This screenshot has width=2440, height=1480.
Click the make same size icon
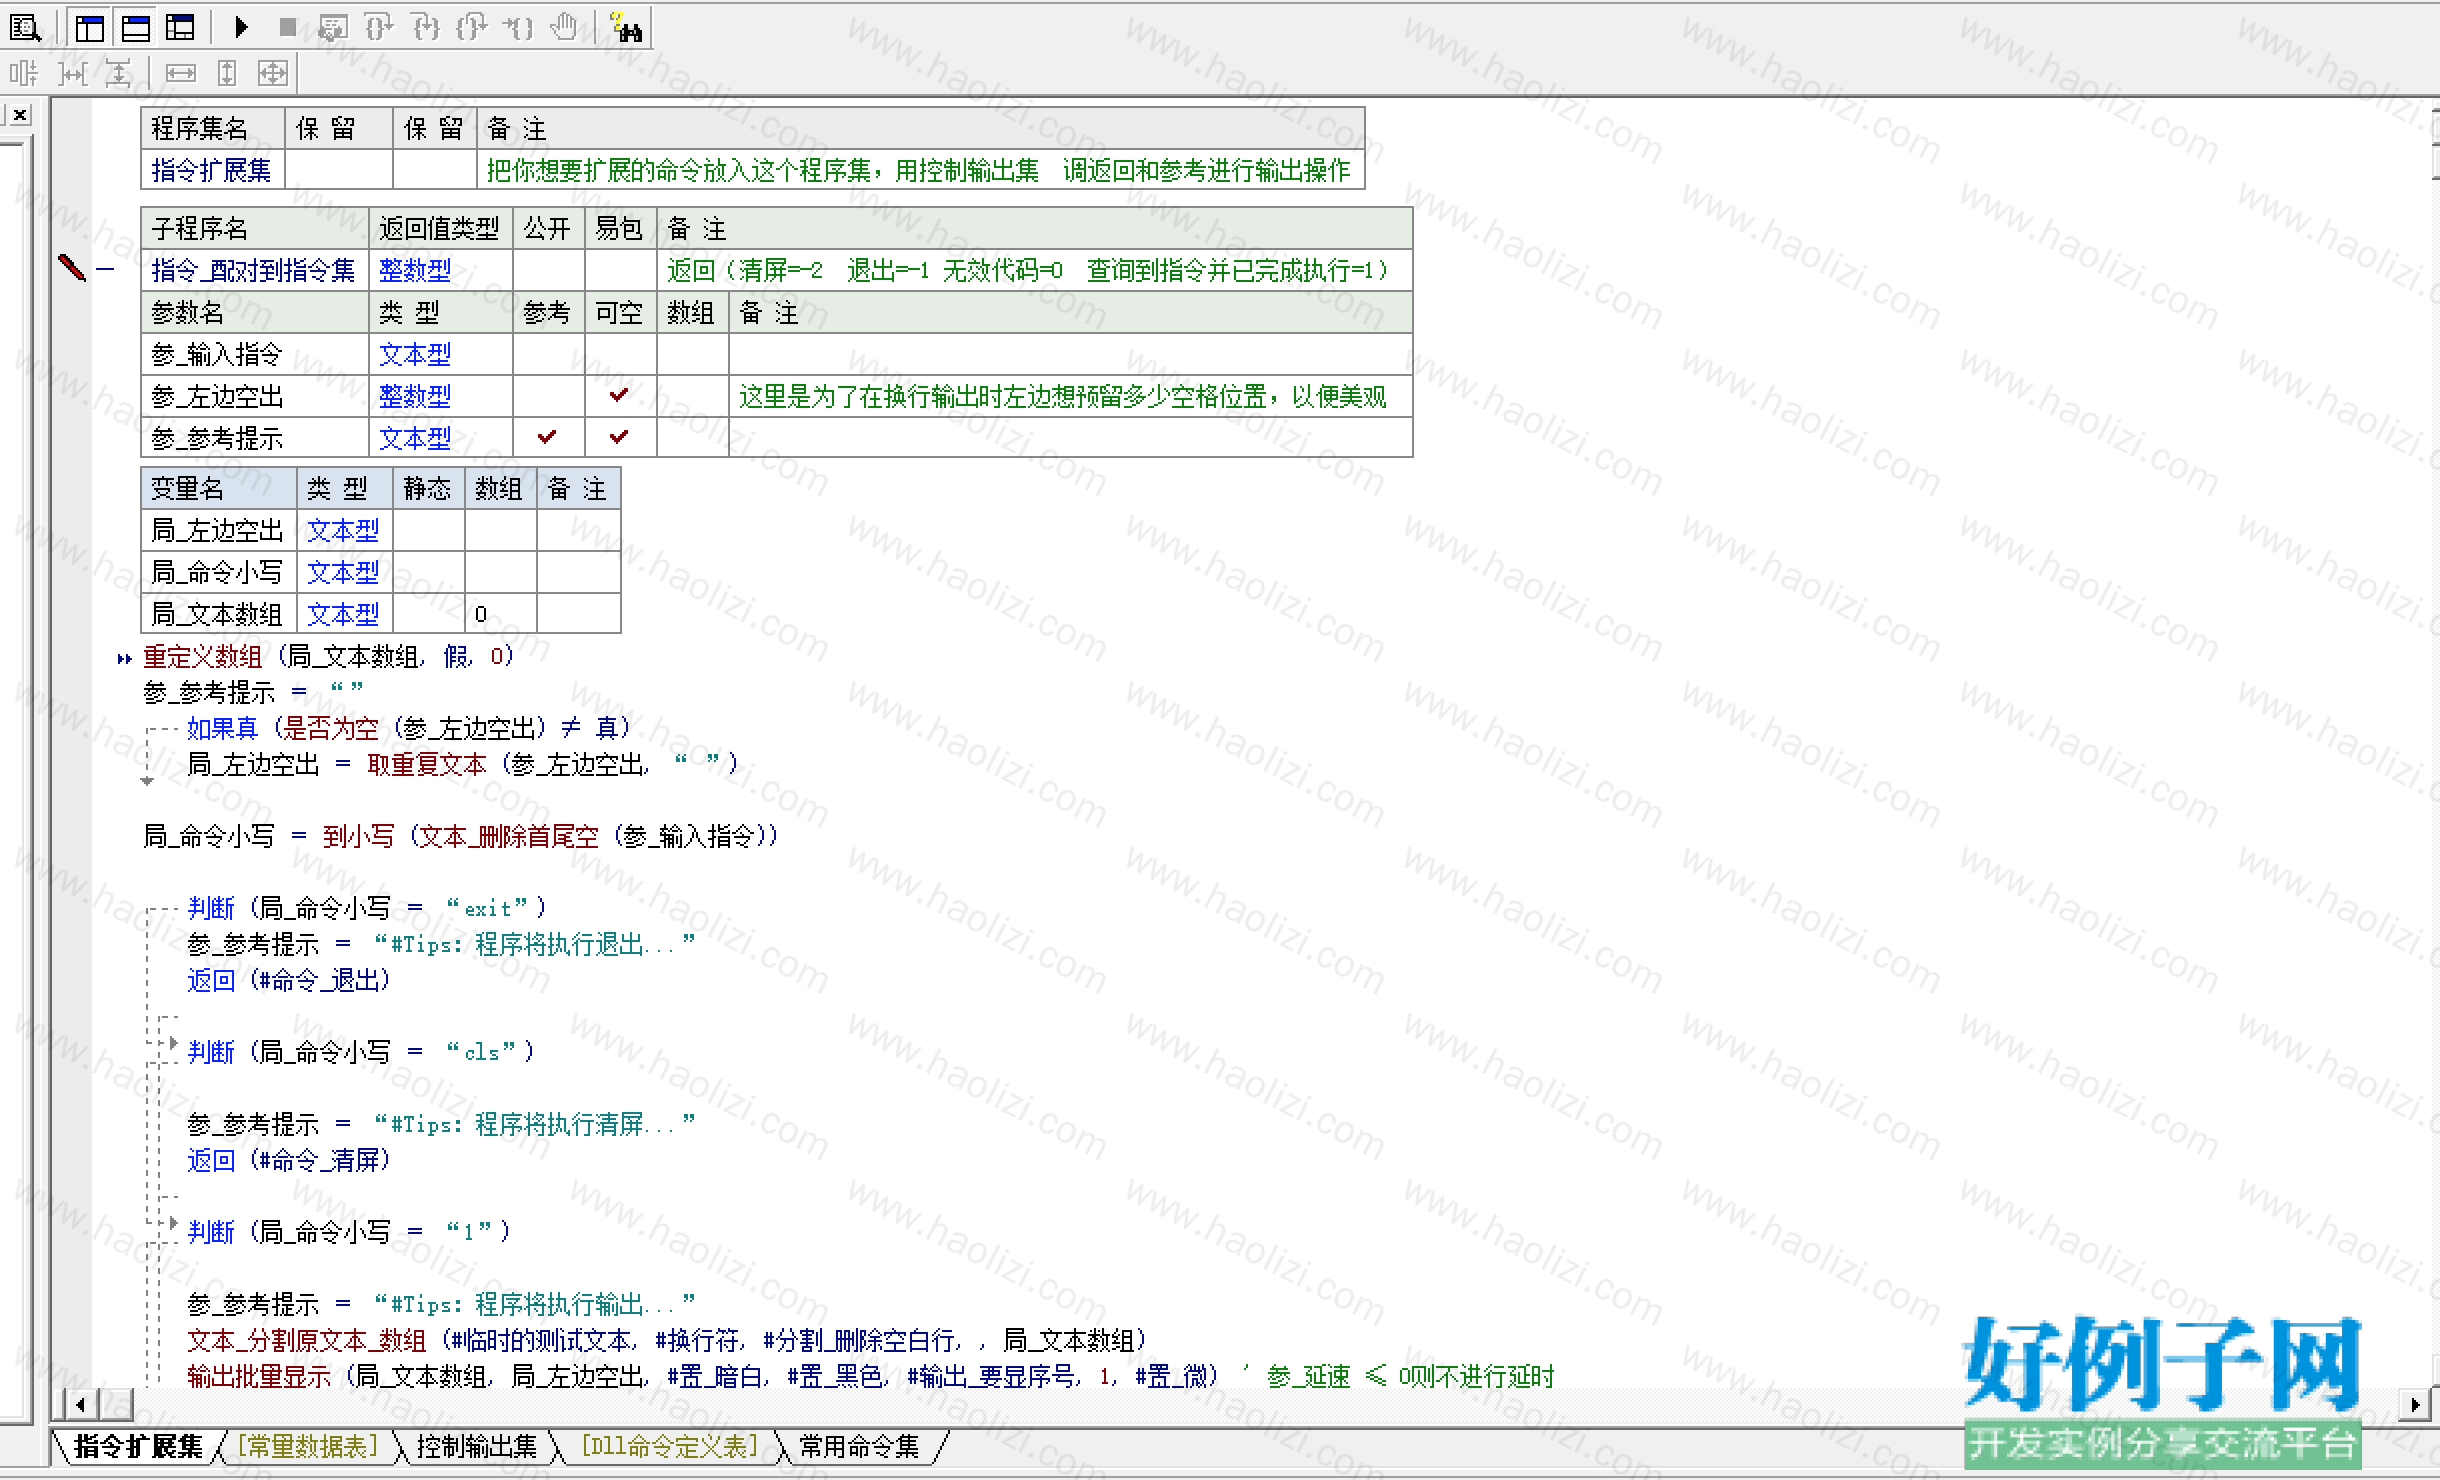(272, 73)
